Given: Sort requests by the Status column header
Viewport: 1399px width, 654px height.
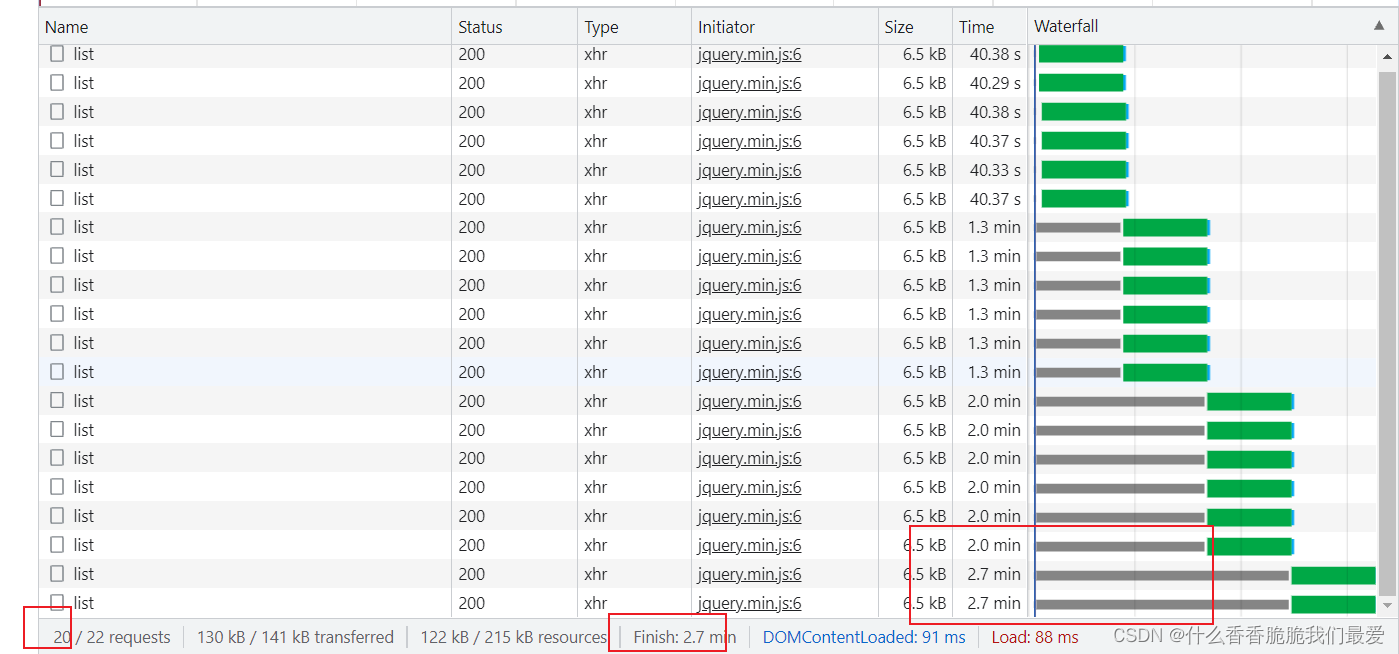Looking at the screenshot, I should tap(480, 27).
